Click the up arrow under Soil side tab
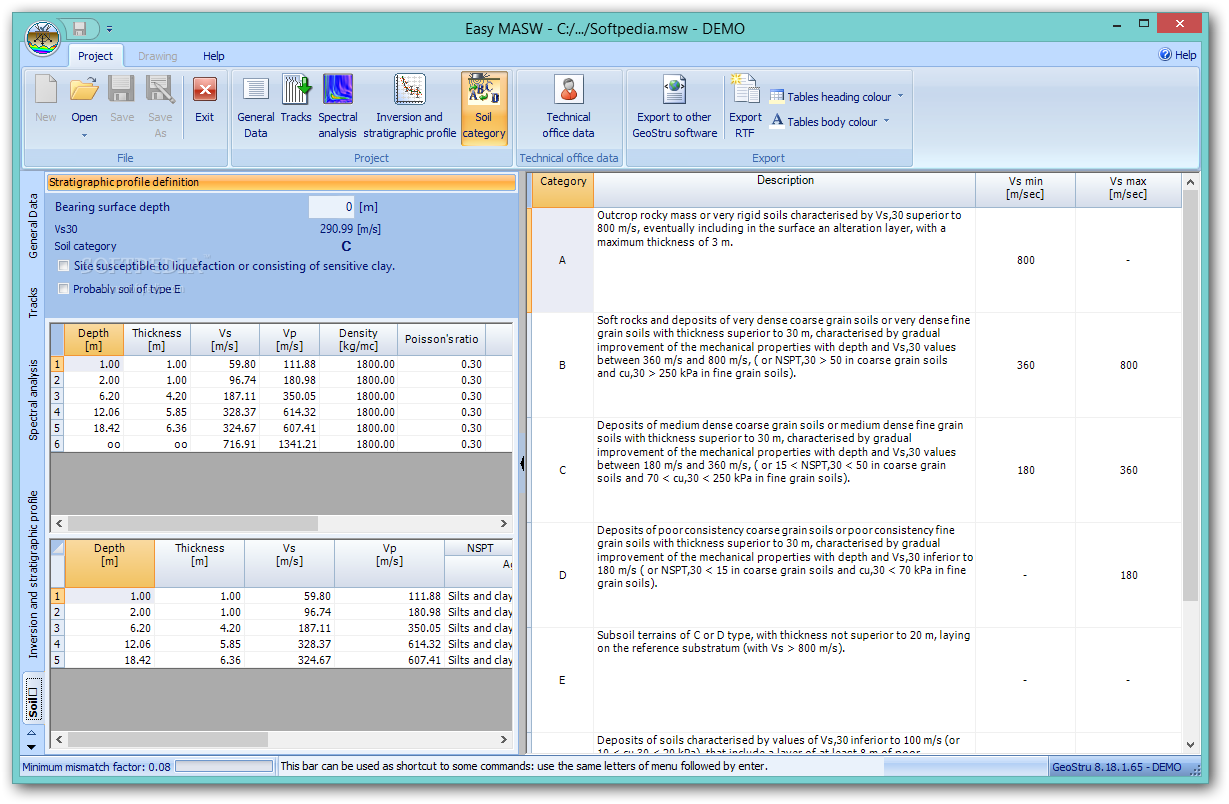 (x=31, y=733)
